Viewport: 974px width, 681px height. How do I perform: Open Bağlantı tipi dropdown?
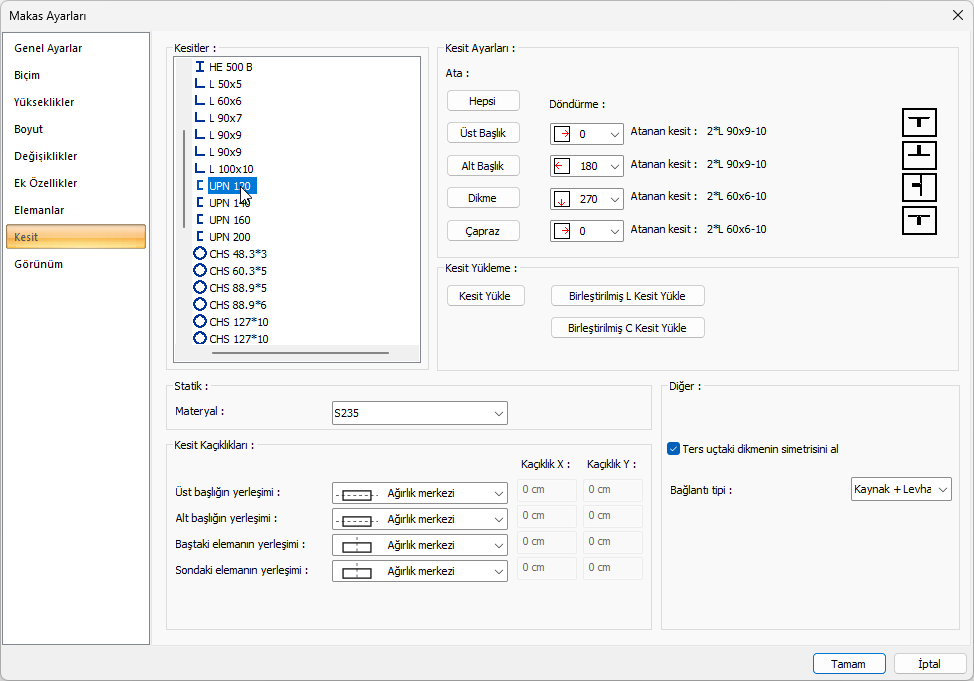tap(900, 489)
